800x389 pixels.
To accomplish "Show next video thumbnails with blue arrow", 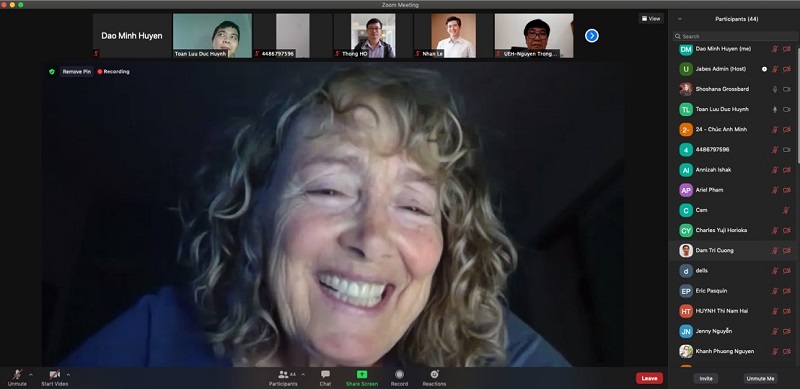I will (591, 36).
